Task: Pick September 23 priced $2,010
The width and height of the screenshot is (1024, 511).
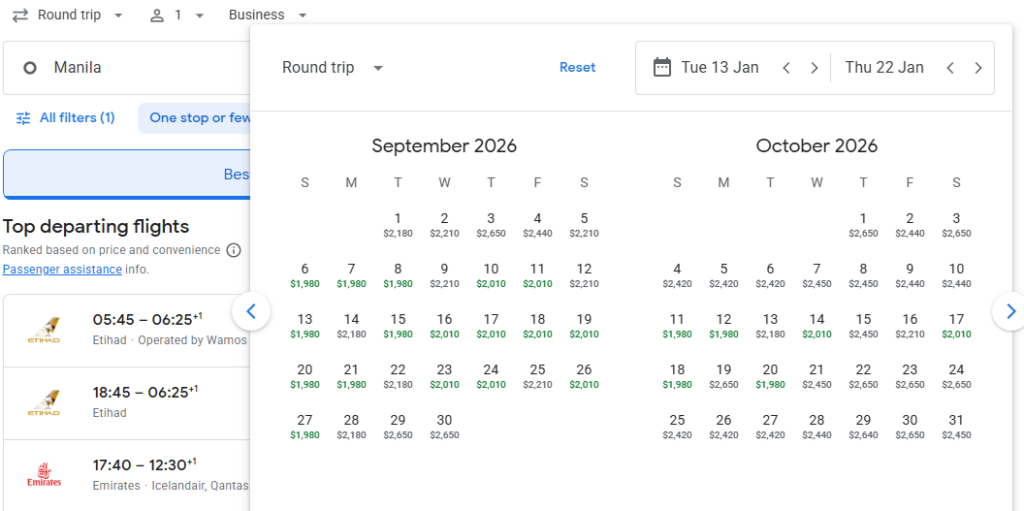Action: [x=444, y=376]
